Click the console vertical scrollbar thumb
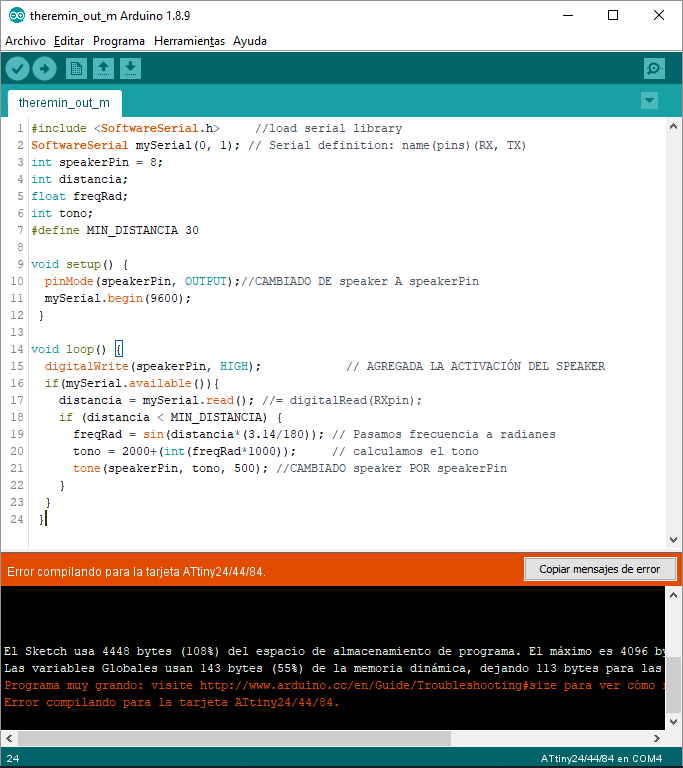Screen dimensions: 683x768 point(673,685)
